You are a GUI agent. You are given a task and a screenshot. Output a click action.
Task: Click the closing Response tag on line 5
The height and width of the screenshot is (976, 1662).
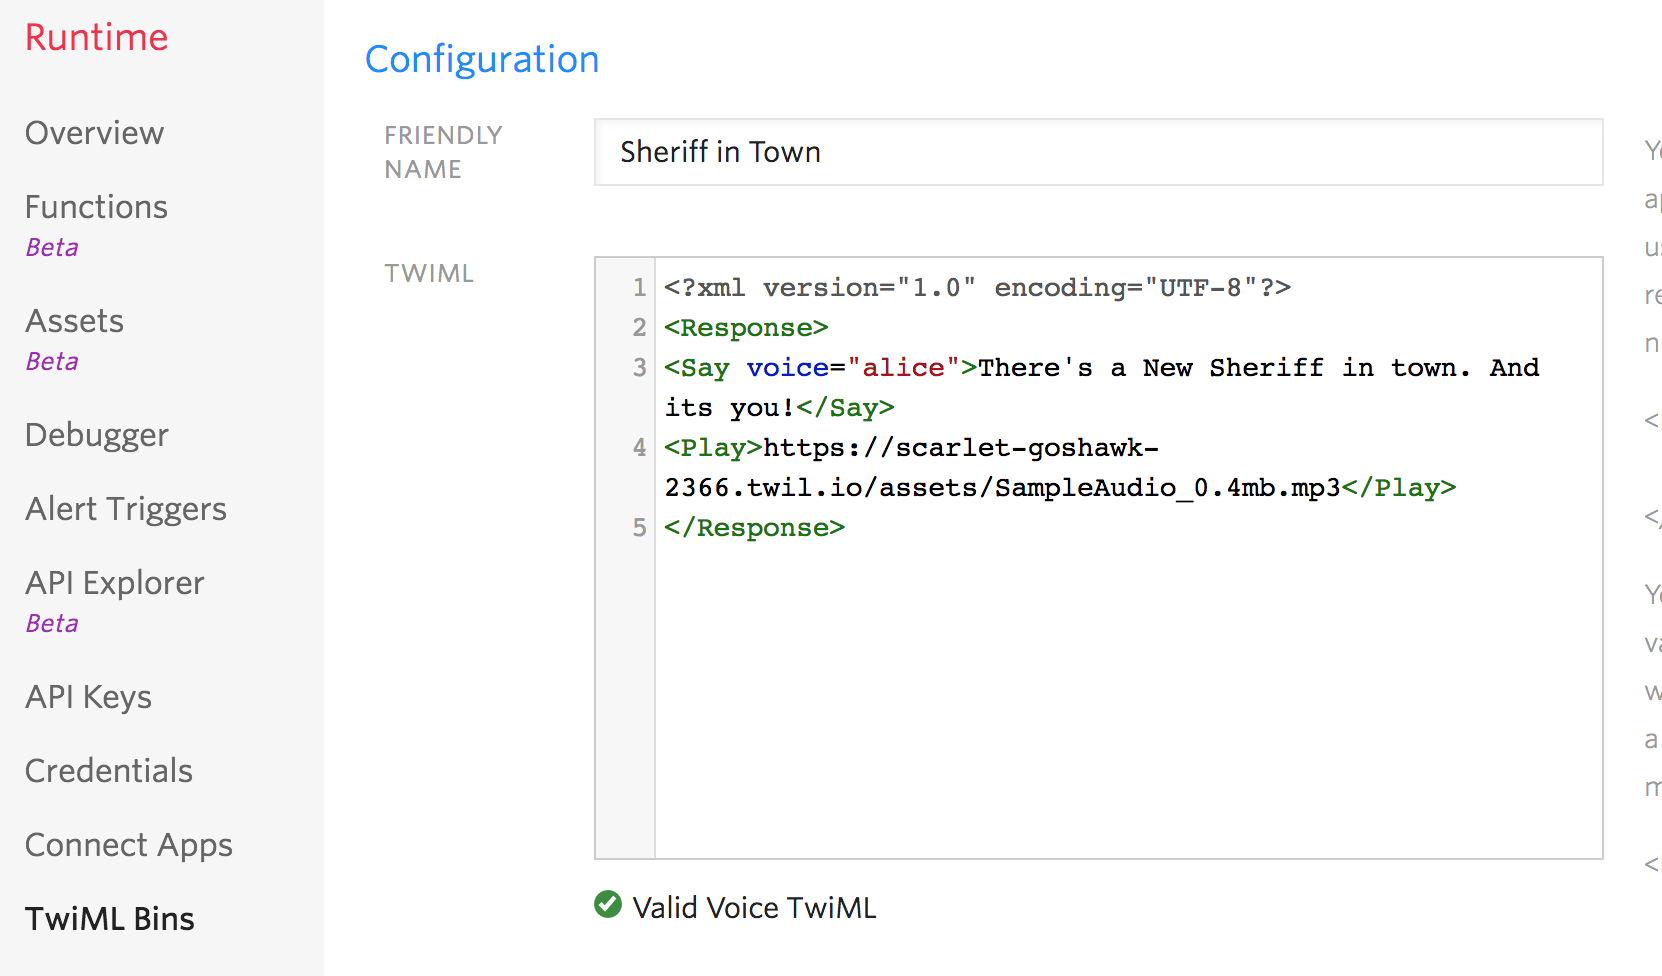tap(754, 528)
